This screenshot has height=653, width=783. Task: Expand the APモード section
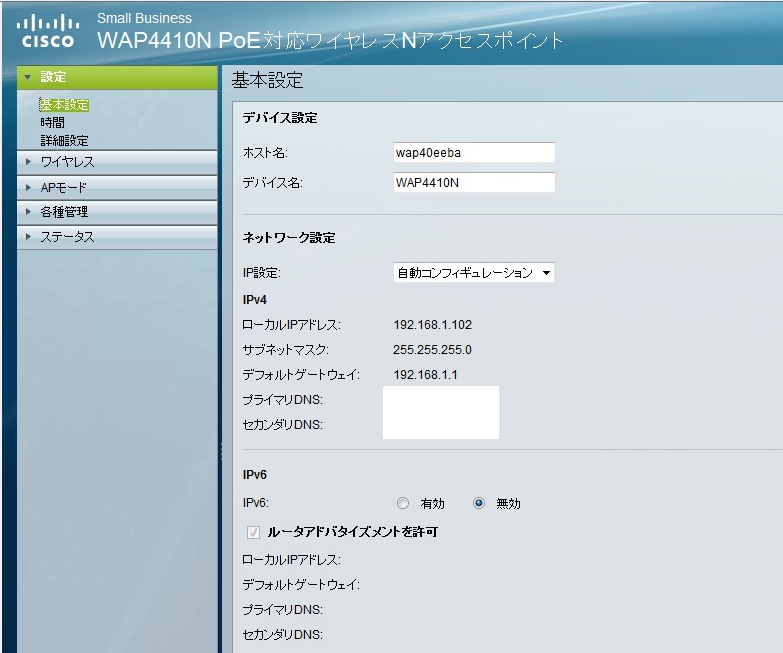[x=117, y=188]
